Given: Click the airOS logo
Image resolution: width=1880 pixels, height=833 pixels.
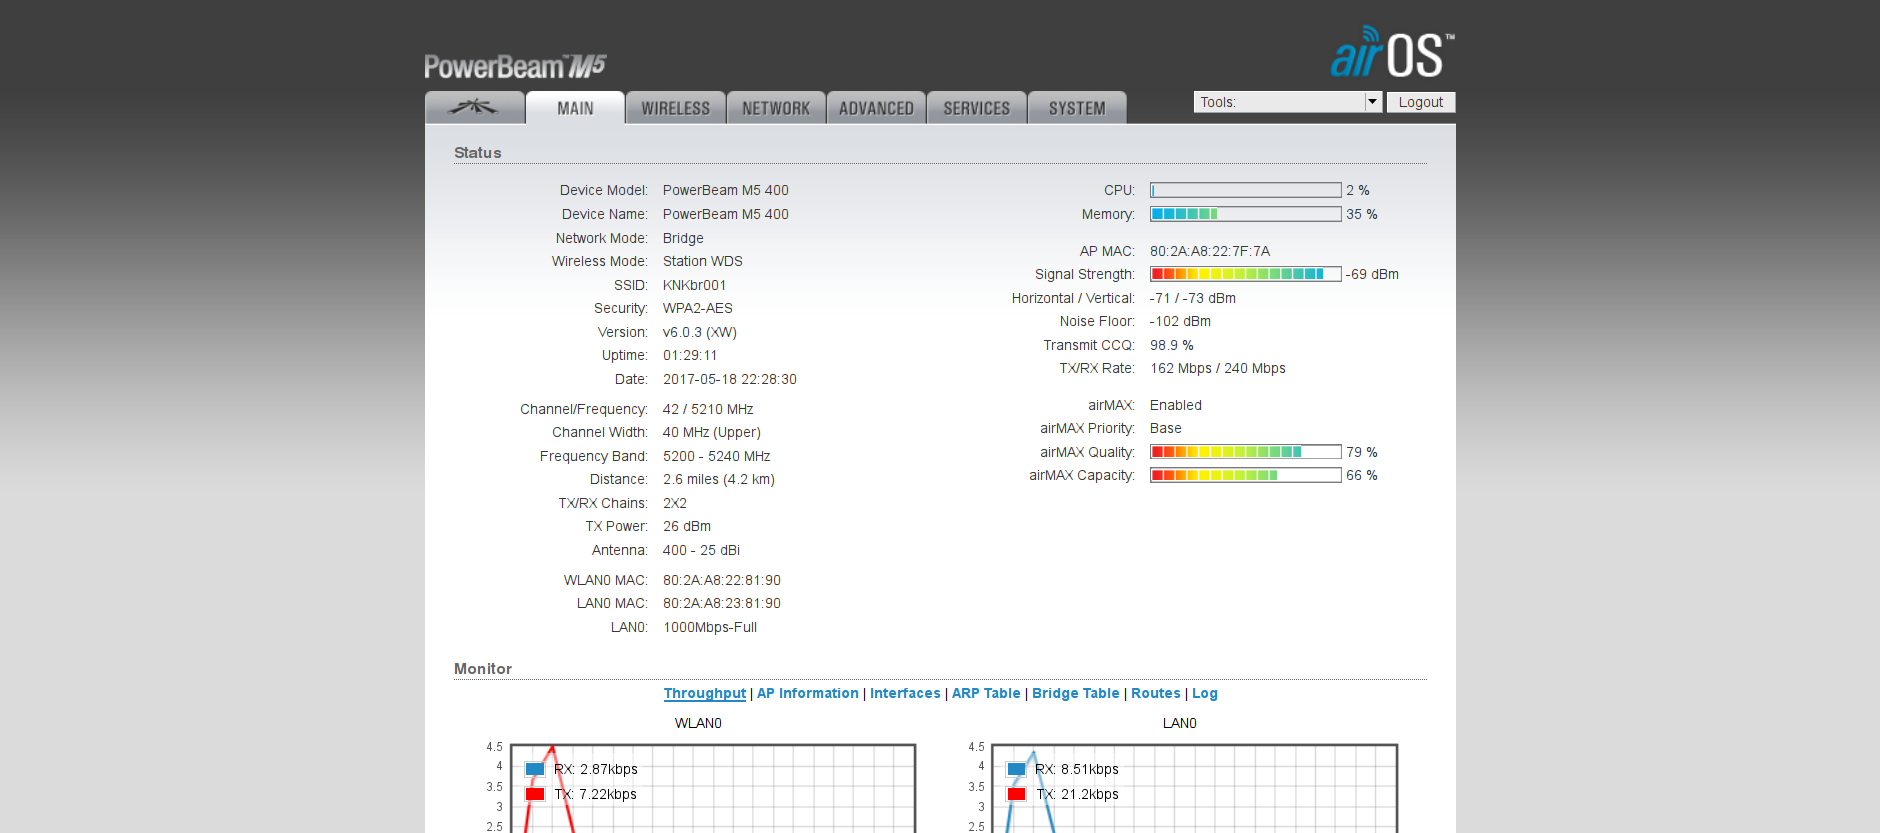Looking at the screenshot, I should [1392, 52].
